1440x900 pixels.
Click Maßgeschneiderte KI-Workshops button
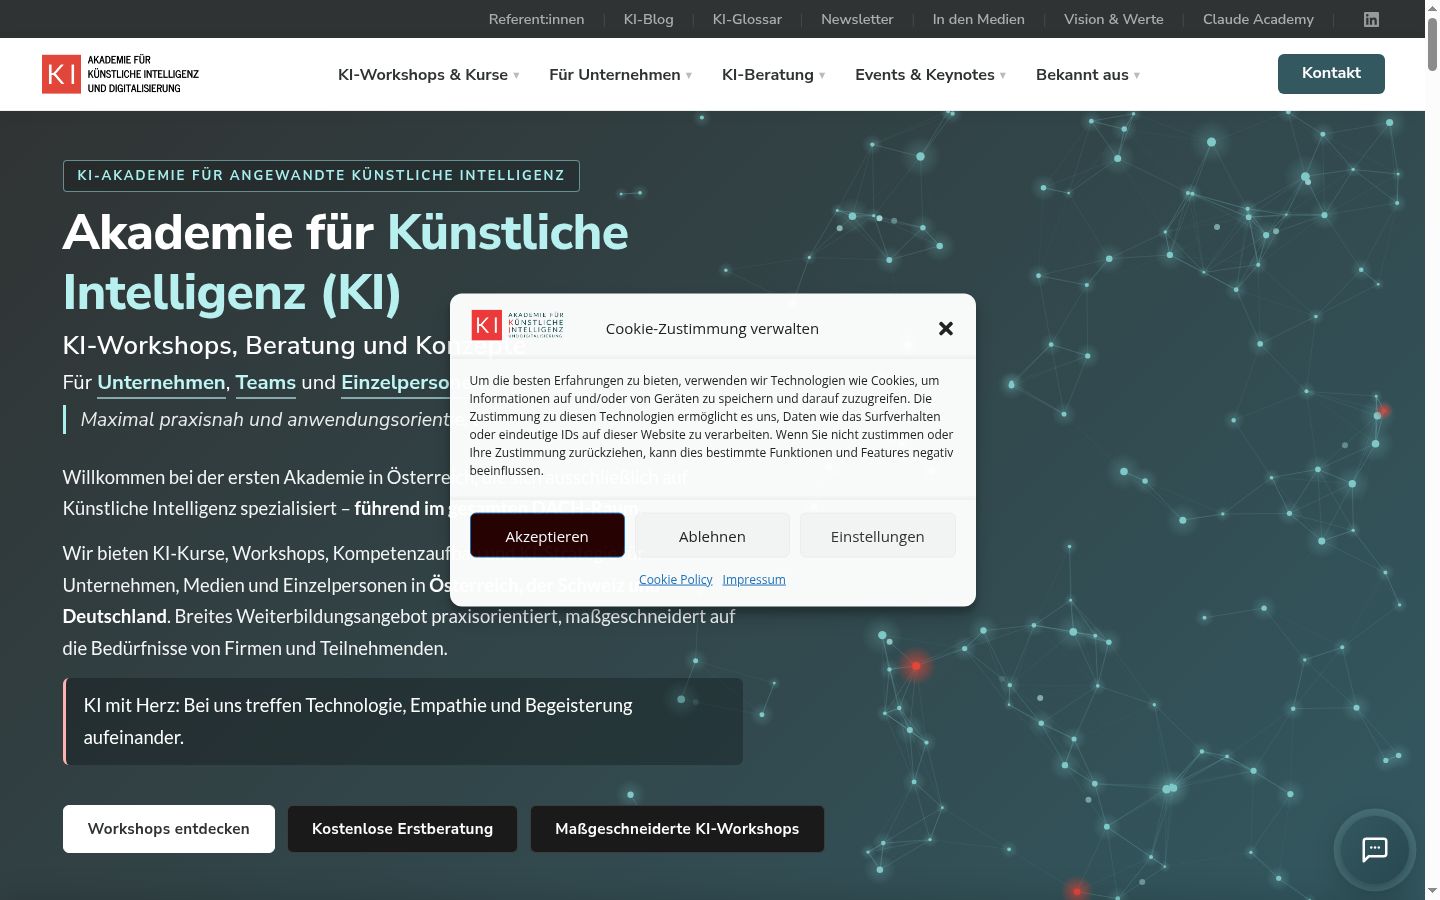(677, 829)
